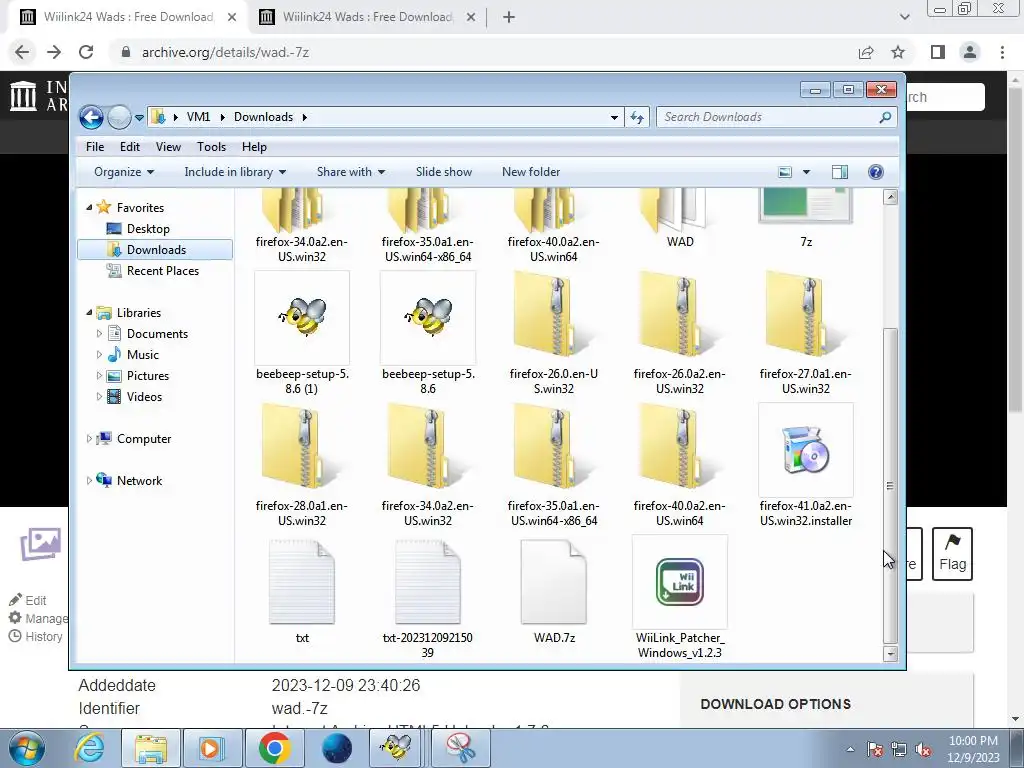Click the Chrome address bar URL
Image resolution: width=1024 pixels, height=768 pixels.
[225, 52]
